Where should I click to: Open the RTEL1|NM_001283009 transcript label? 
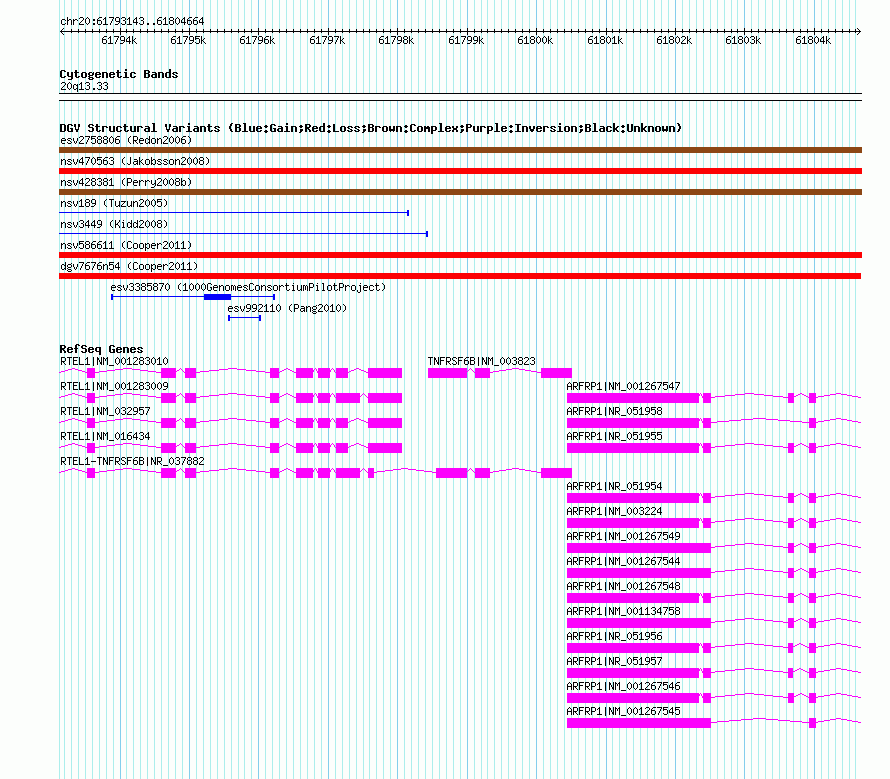tap(114, 386)
